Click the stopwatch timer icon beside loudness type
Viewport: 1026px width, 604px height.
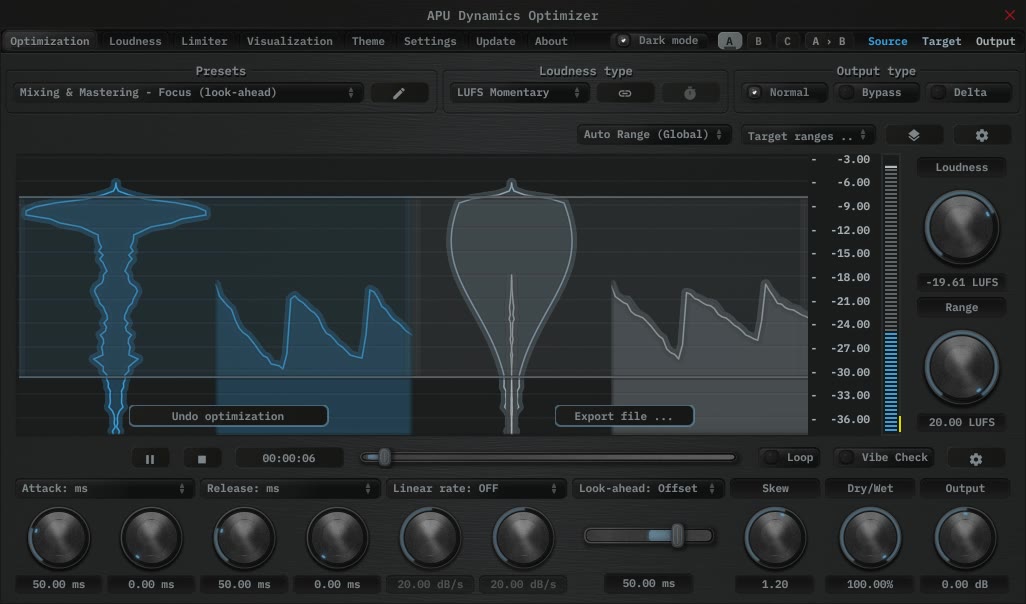[690, 93]
